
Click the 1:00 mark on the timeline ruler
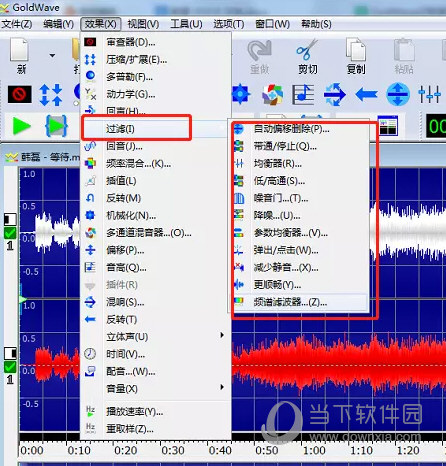[314, 451]
